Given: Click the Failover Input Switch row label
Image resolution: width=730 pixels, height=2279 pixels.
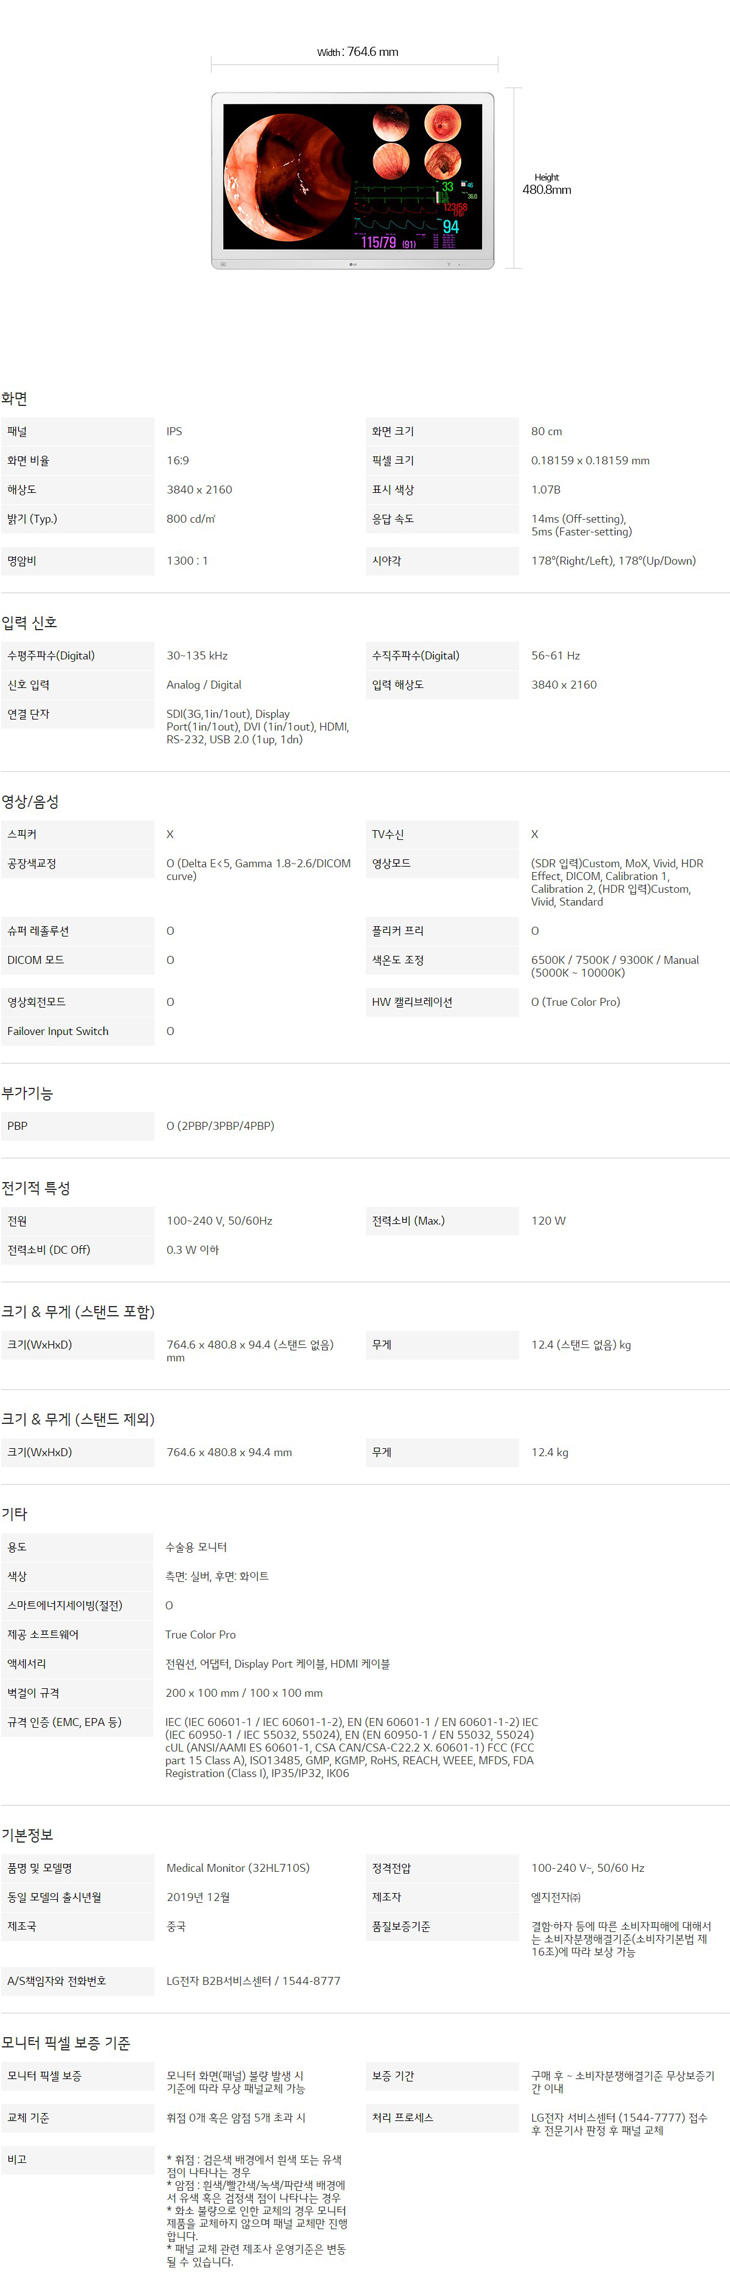Looking at the screenshot, I should coord(58,1031).
